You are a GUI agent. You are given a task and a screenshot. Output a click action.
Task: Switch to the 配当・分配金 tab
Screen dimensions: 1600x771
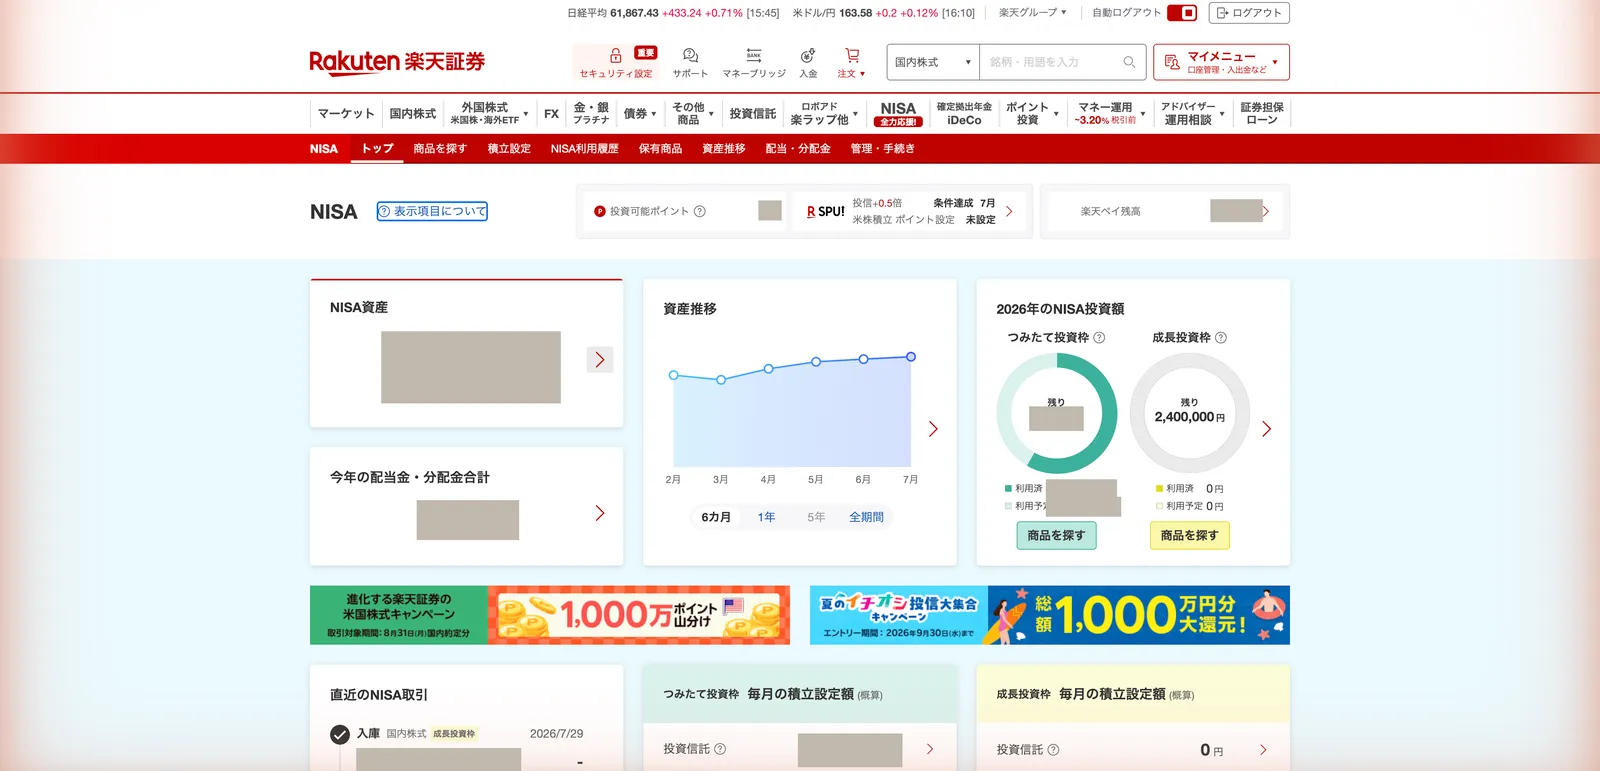pos(798,149)
